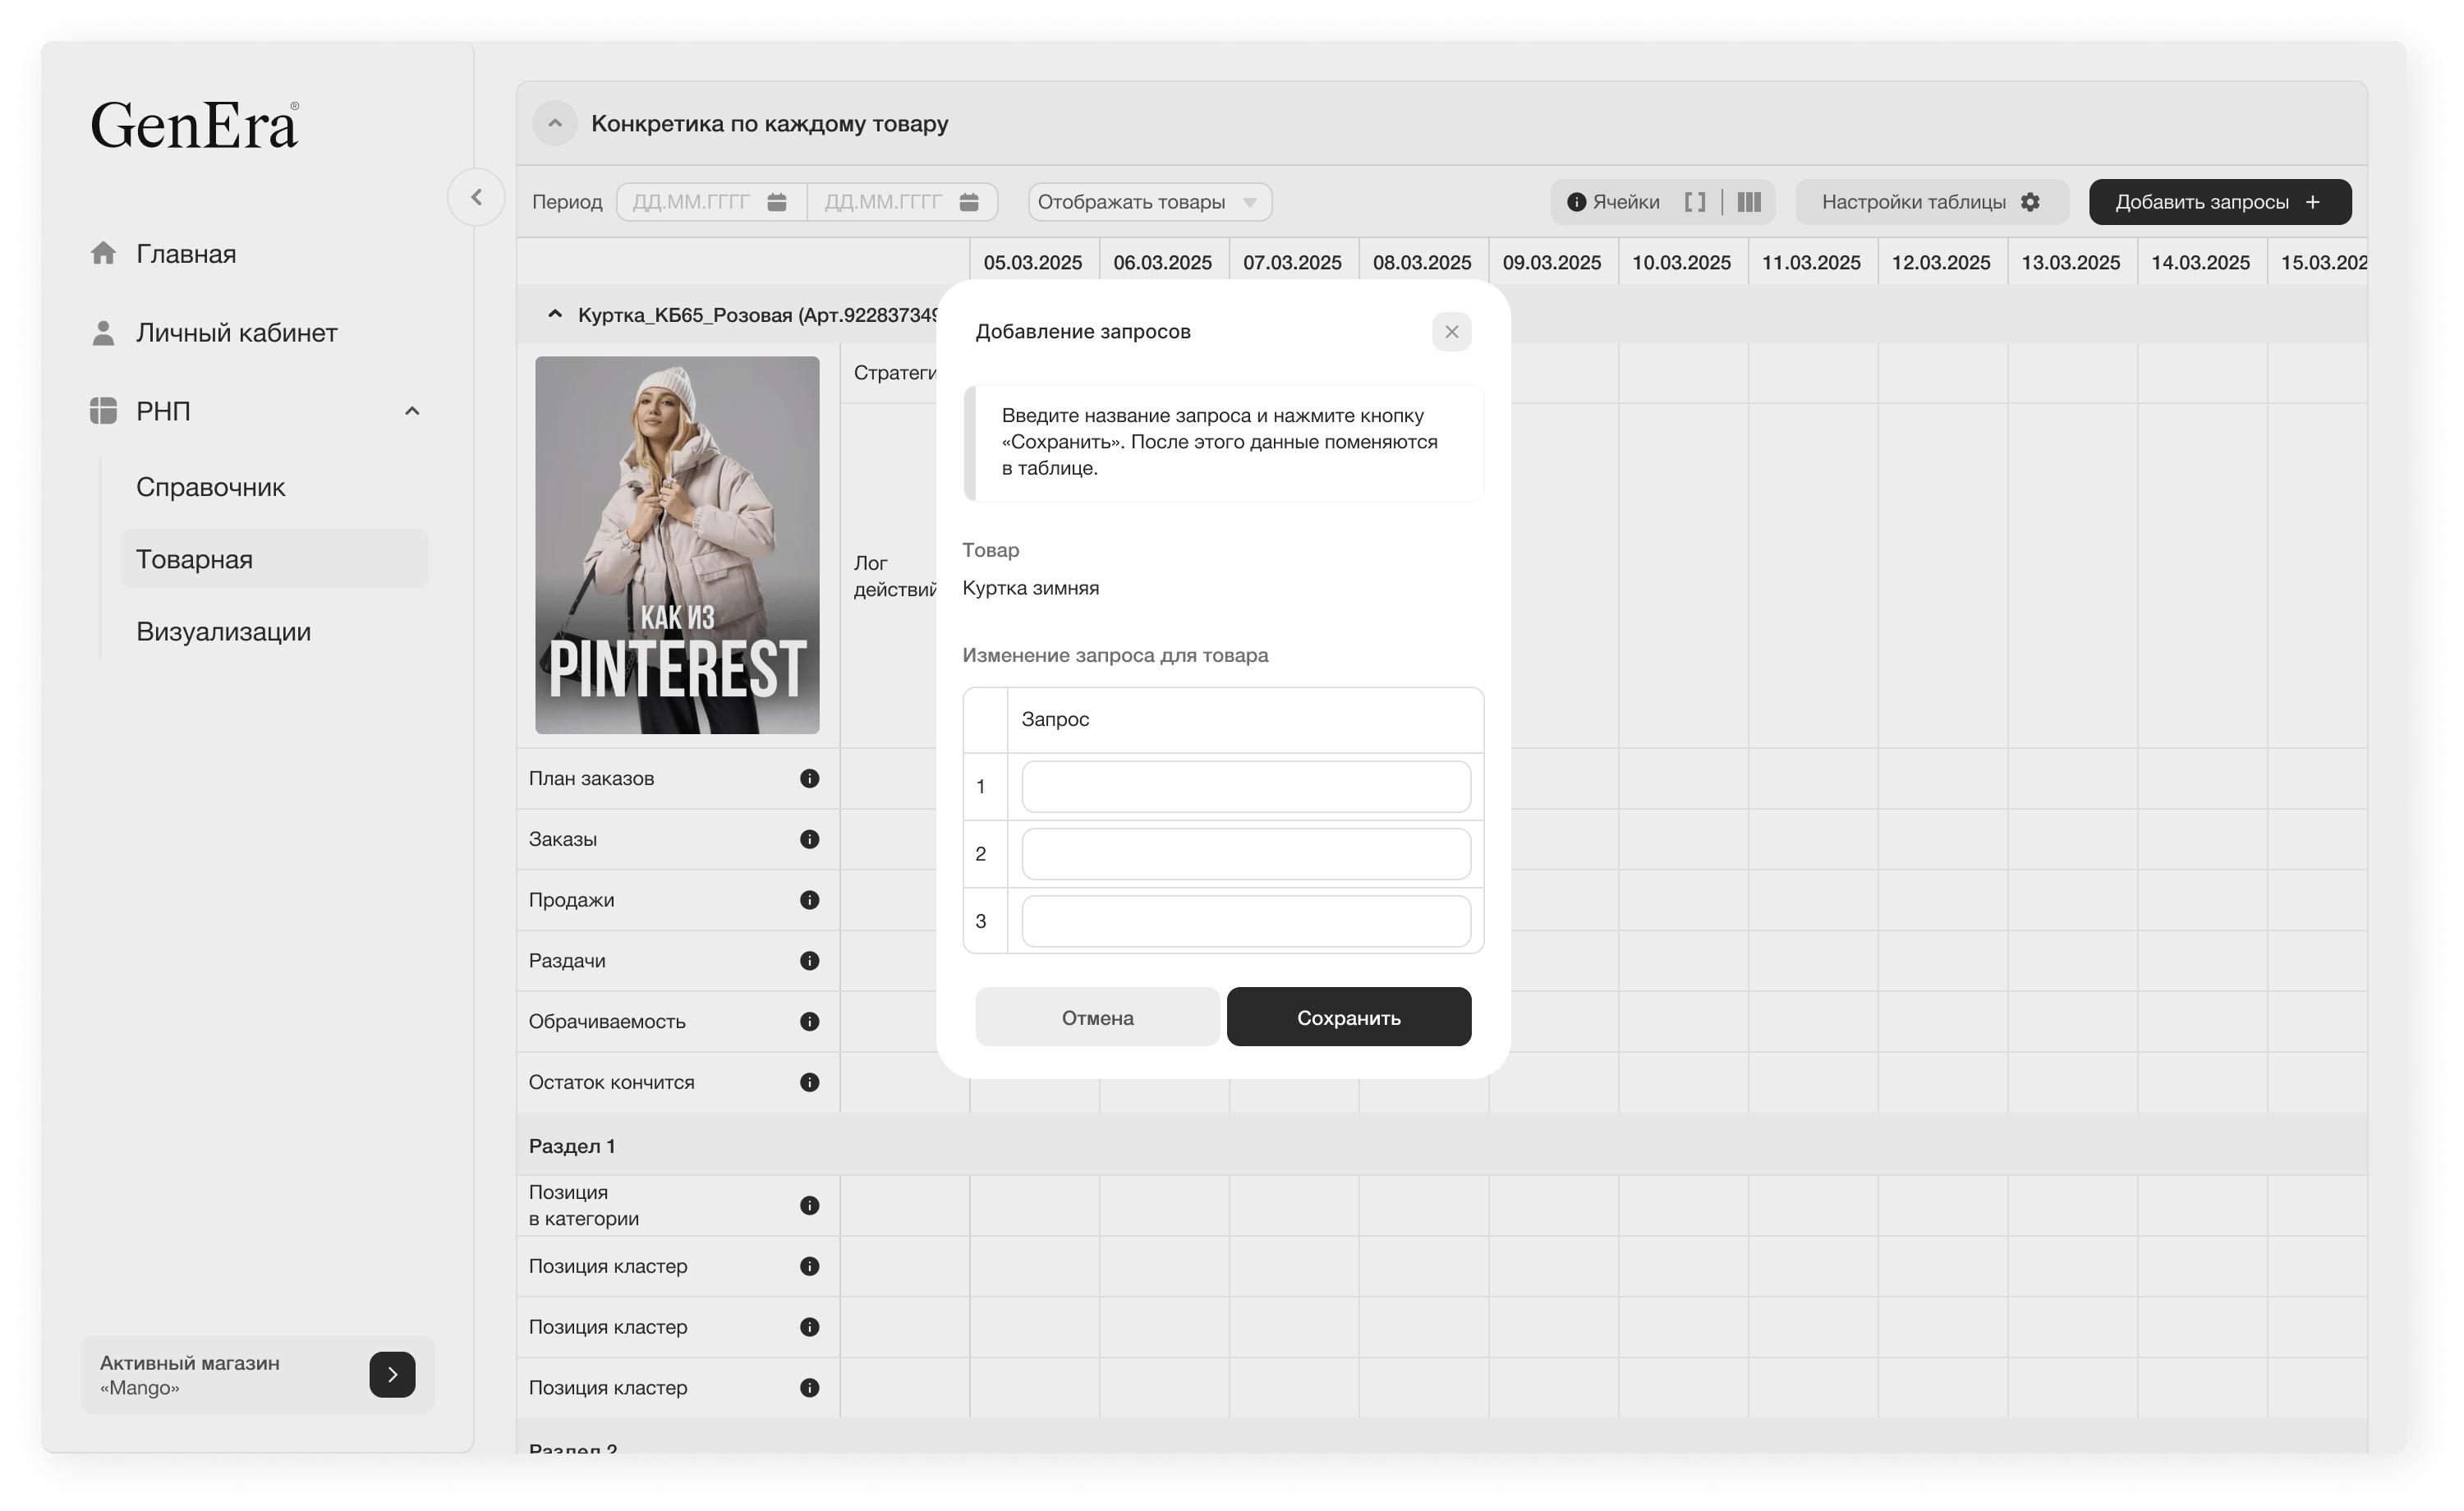Go to Главная page
The width and height of the screenshot is (2464, 1511).
186,253
